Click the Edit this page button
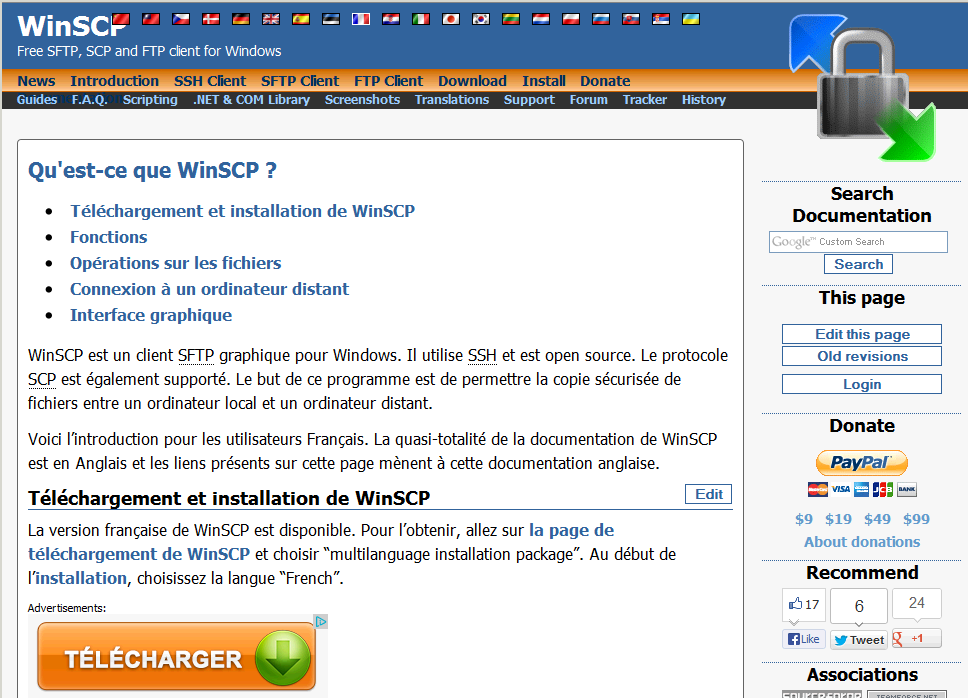 point(861,334)
